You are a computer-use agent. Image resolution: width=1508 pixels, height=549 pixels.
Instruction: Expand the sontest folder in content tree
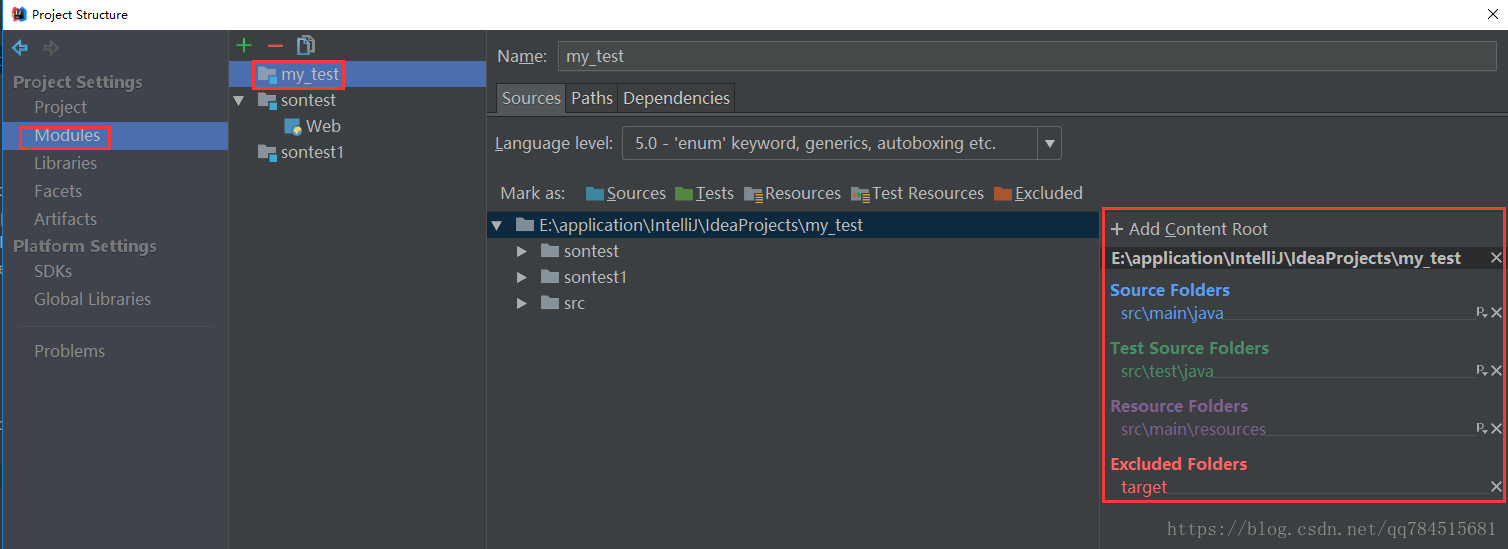(521, 251)
